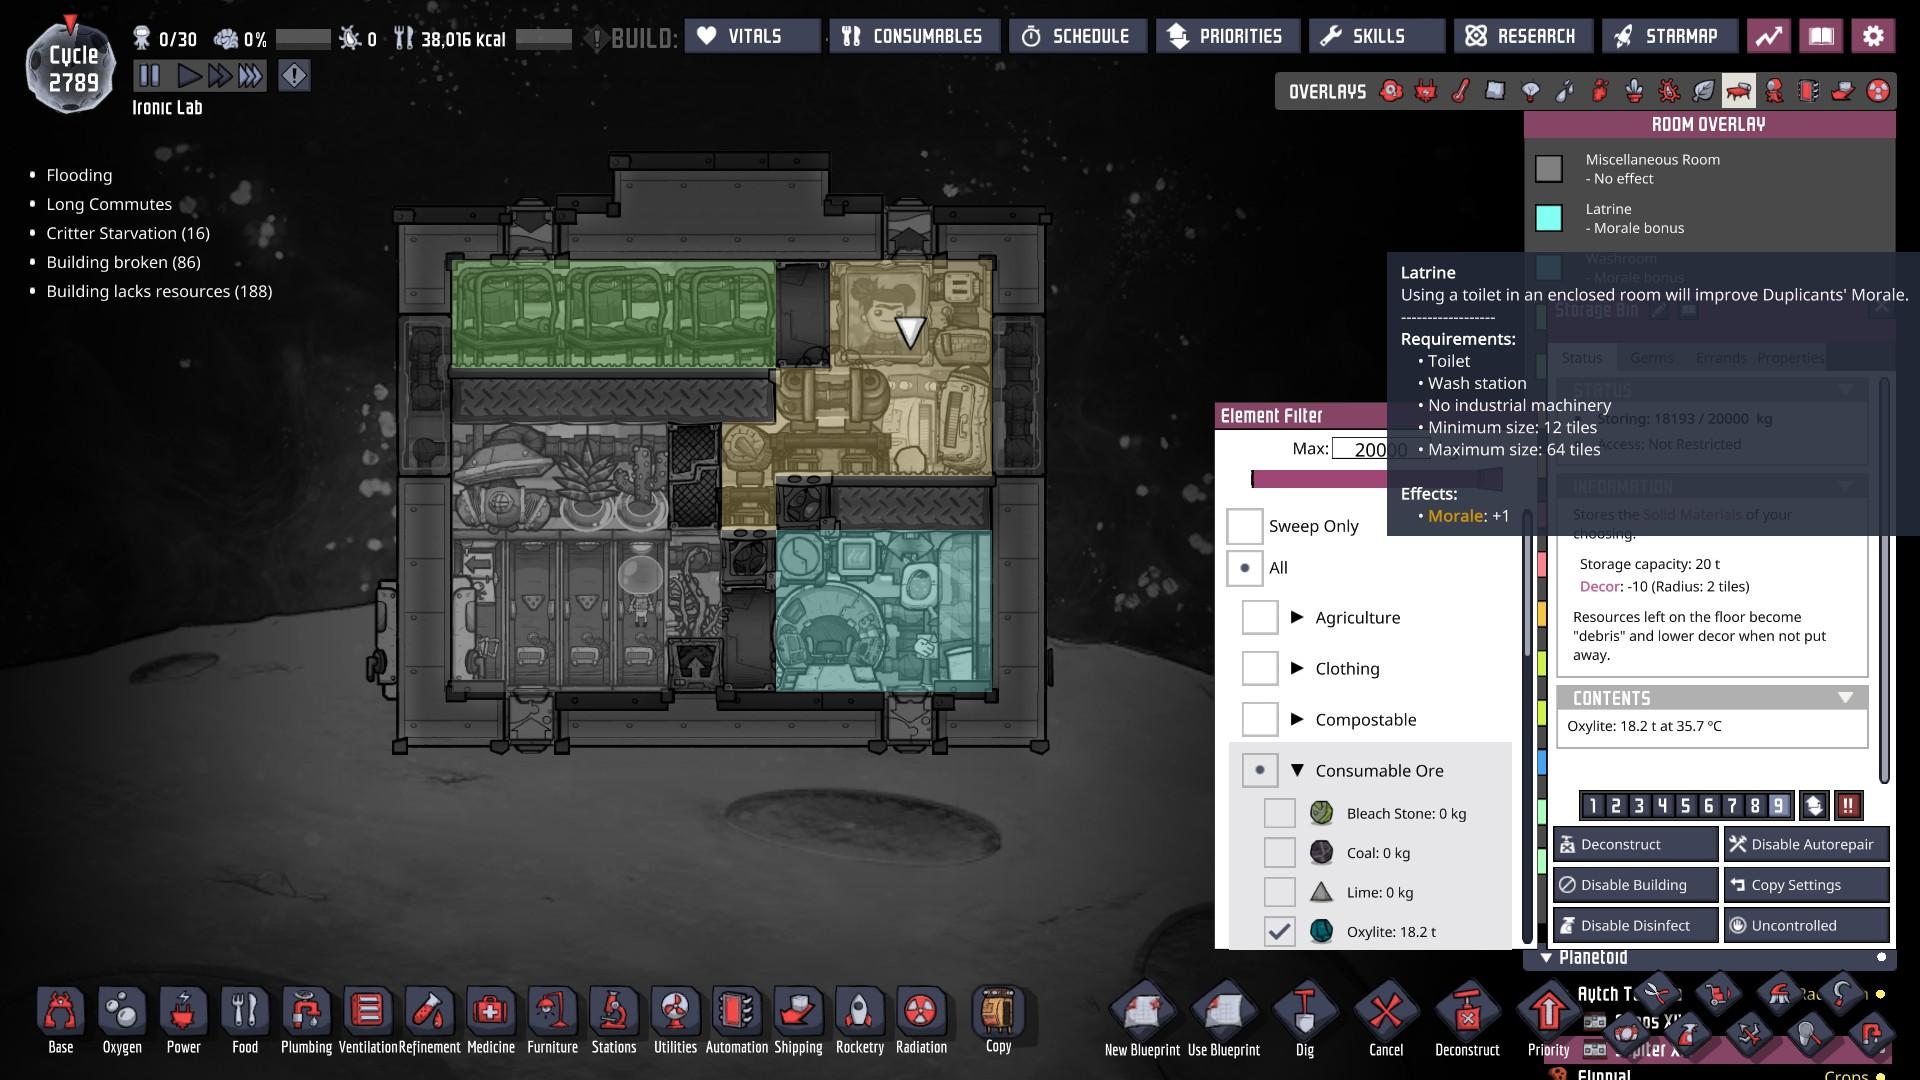Enable the Sweep Only checkbox
The image size is (1920, 1080).
point(1245,526)
